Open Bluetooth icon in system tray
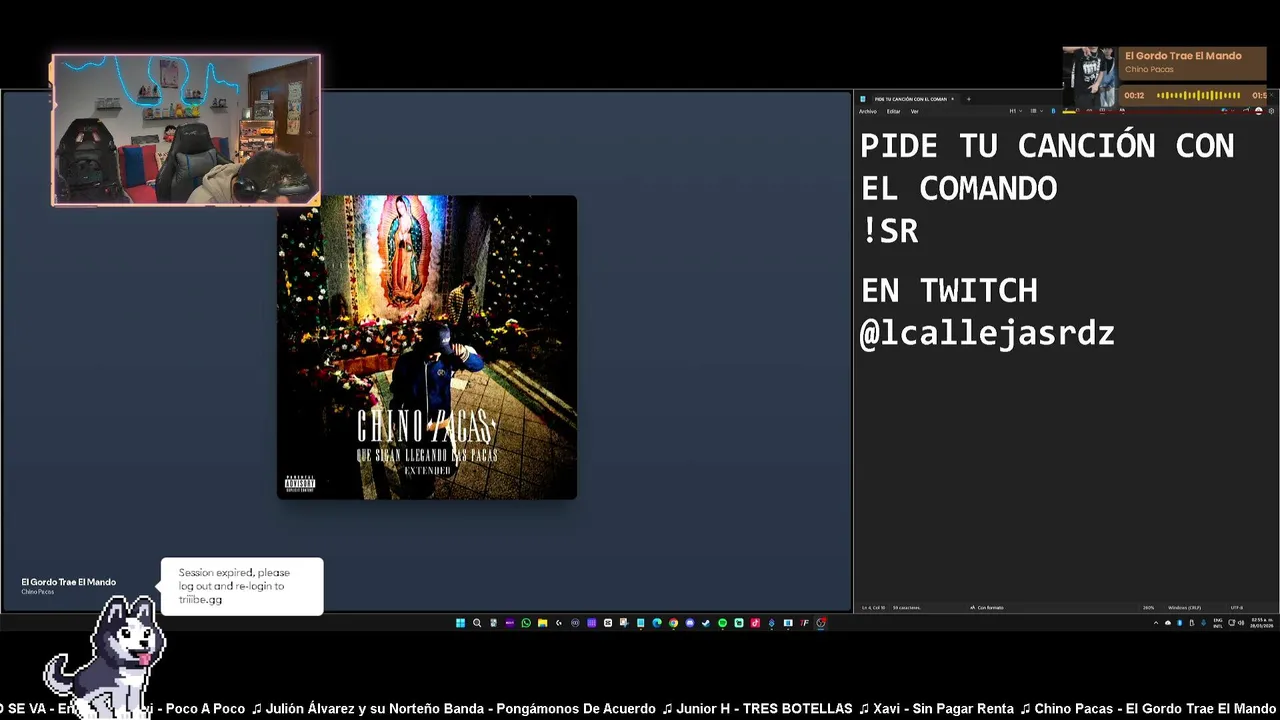The width and height of the screenshot is (1280, 720). 1179,623
